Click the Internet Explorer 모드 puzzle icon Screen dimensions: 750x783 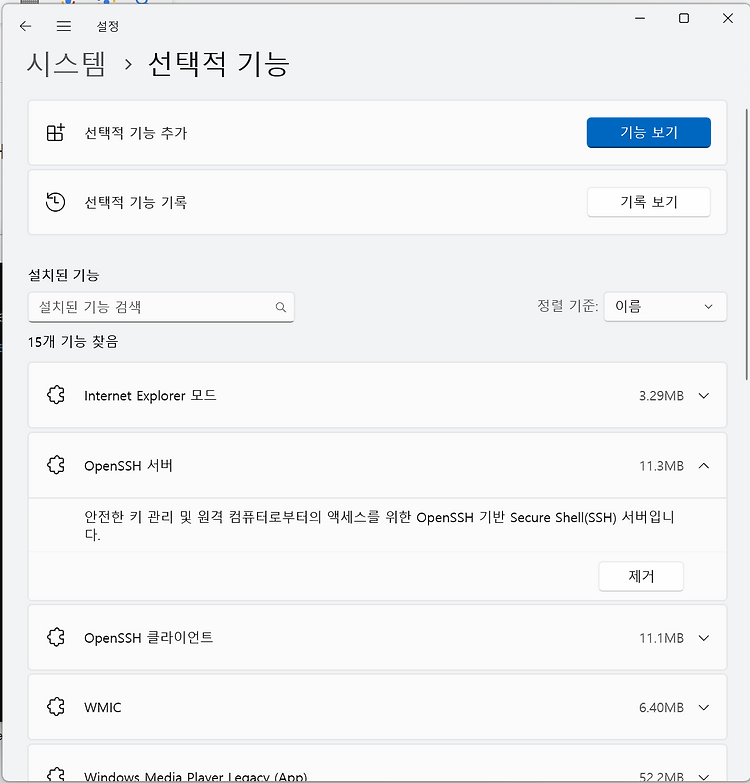point(56,395)
